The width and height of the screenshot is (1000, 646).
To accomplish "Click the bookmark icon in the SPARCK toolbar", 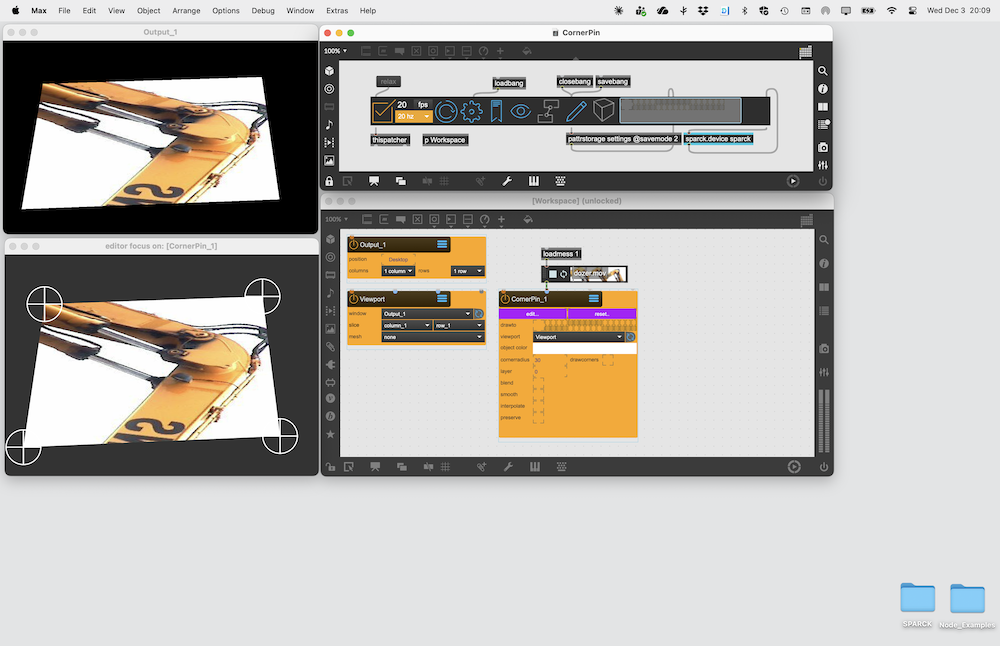I will (x=496, y=111).
